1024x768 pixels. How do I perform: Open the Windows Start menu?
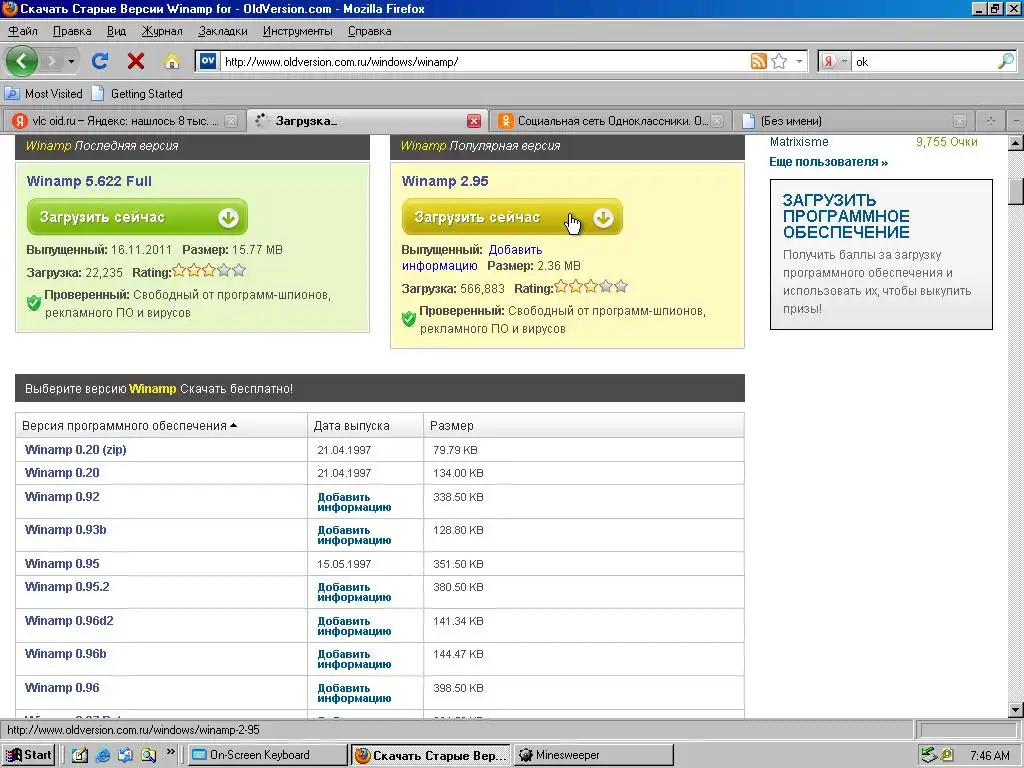28,755
